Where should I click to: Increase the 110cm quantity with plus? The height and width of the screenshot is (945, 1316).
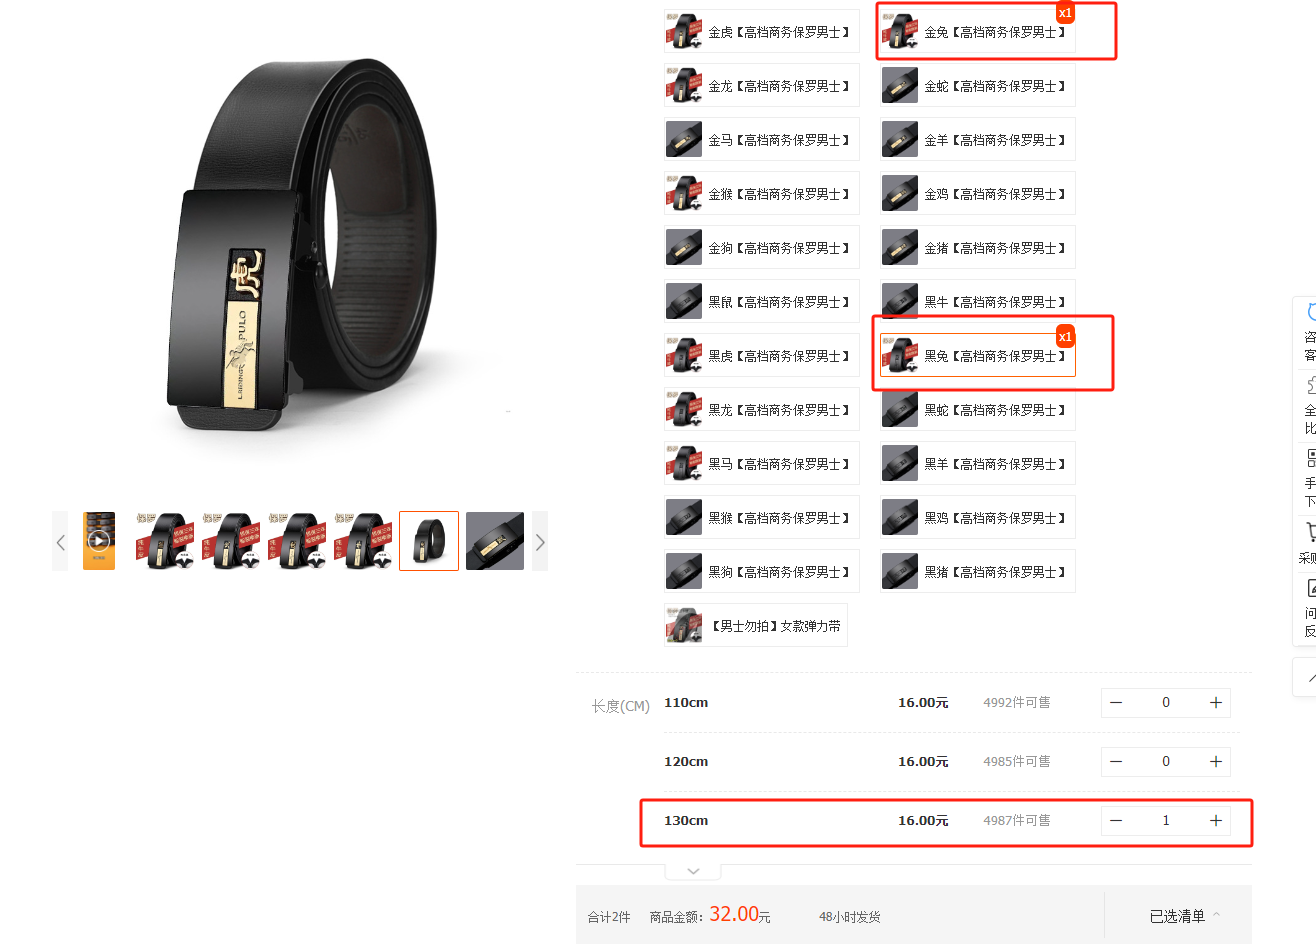click(1216, 703)
